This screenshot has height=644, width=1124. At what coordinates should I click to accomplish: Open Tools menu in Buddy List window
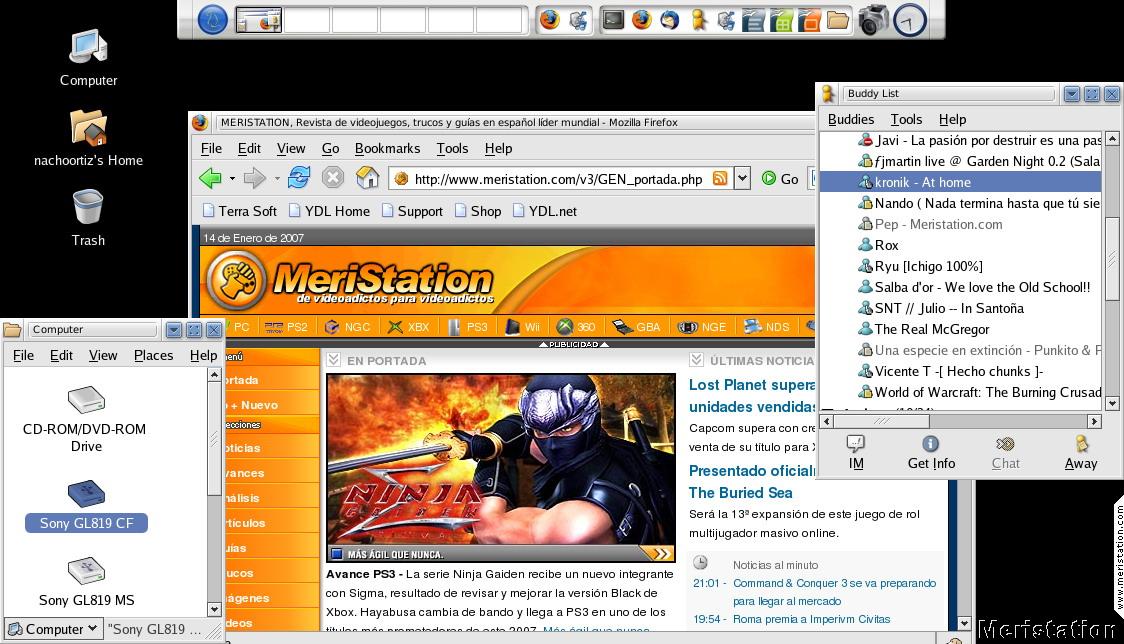coord(906,120)
